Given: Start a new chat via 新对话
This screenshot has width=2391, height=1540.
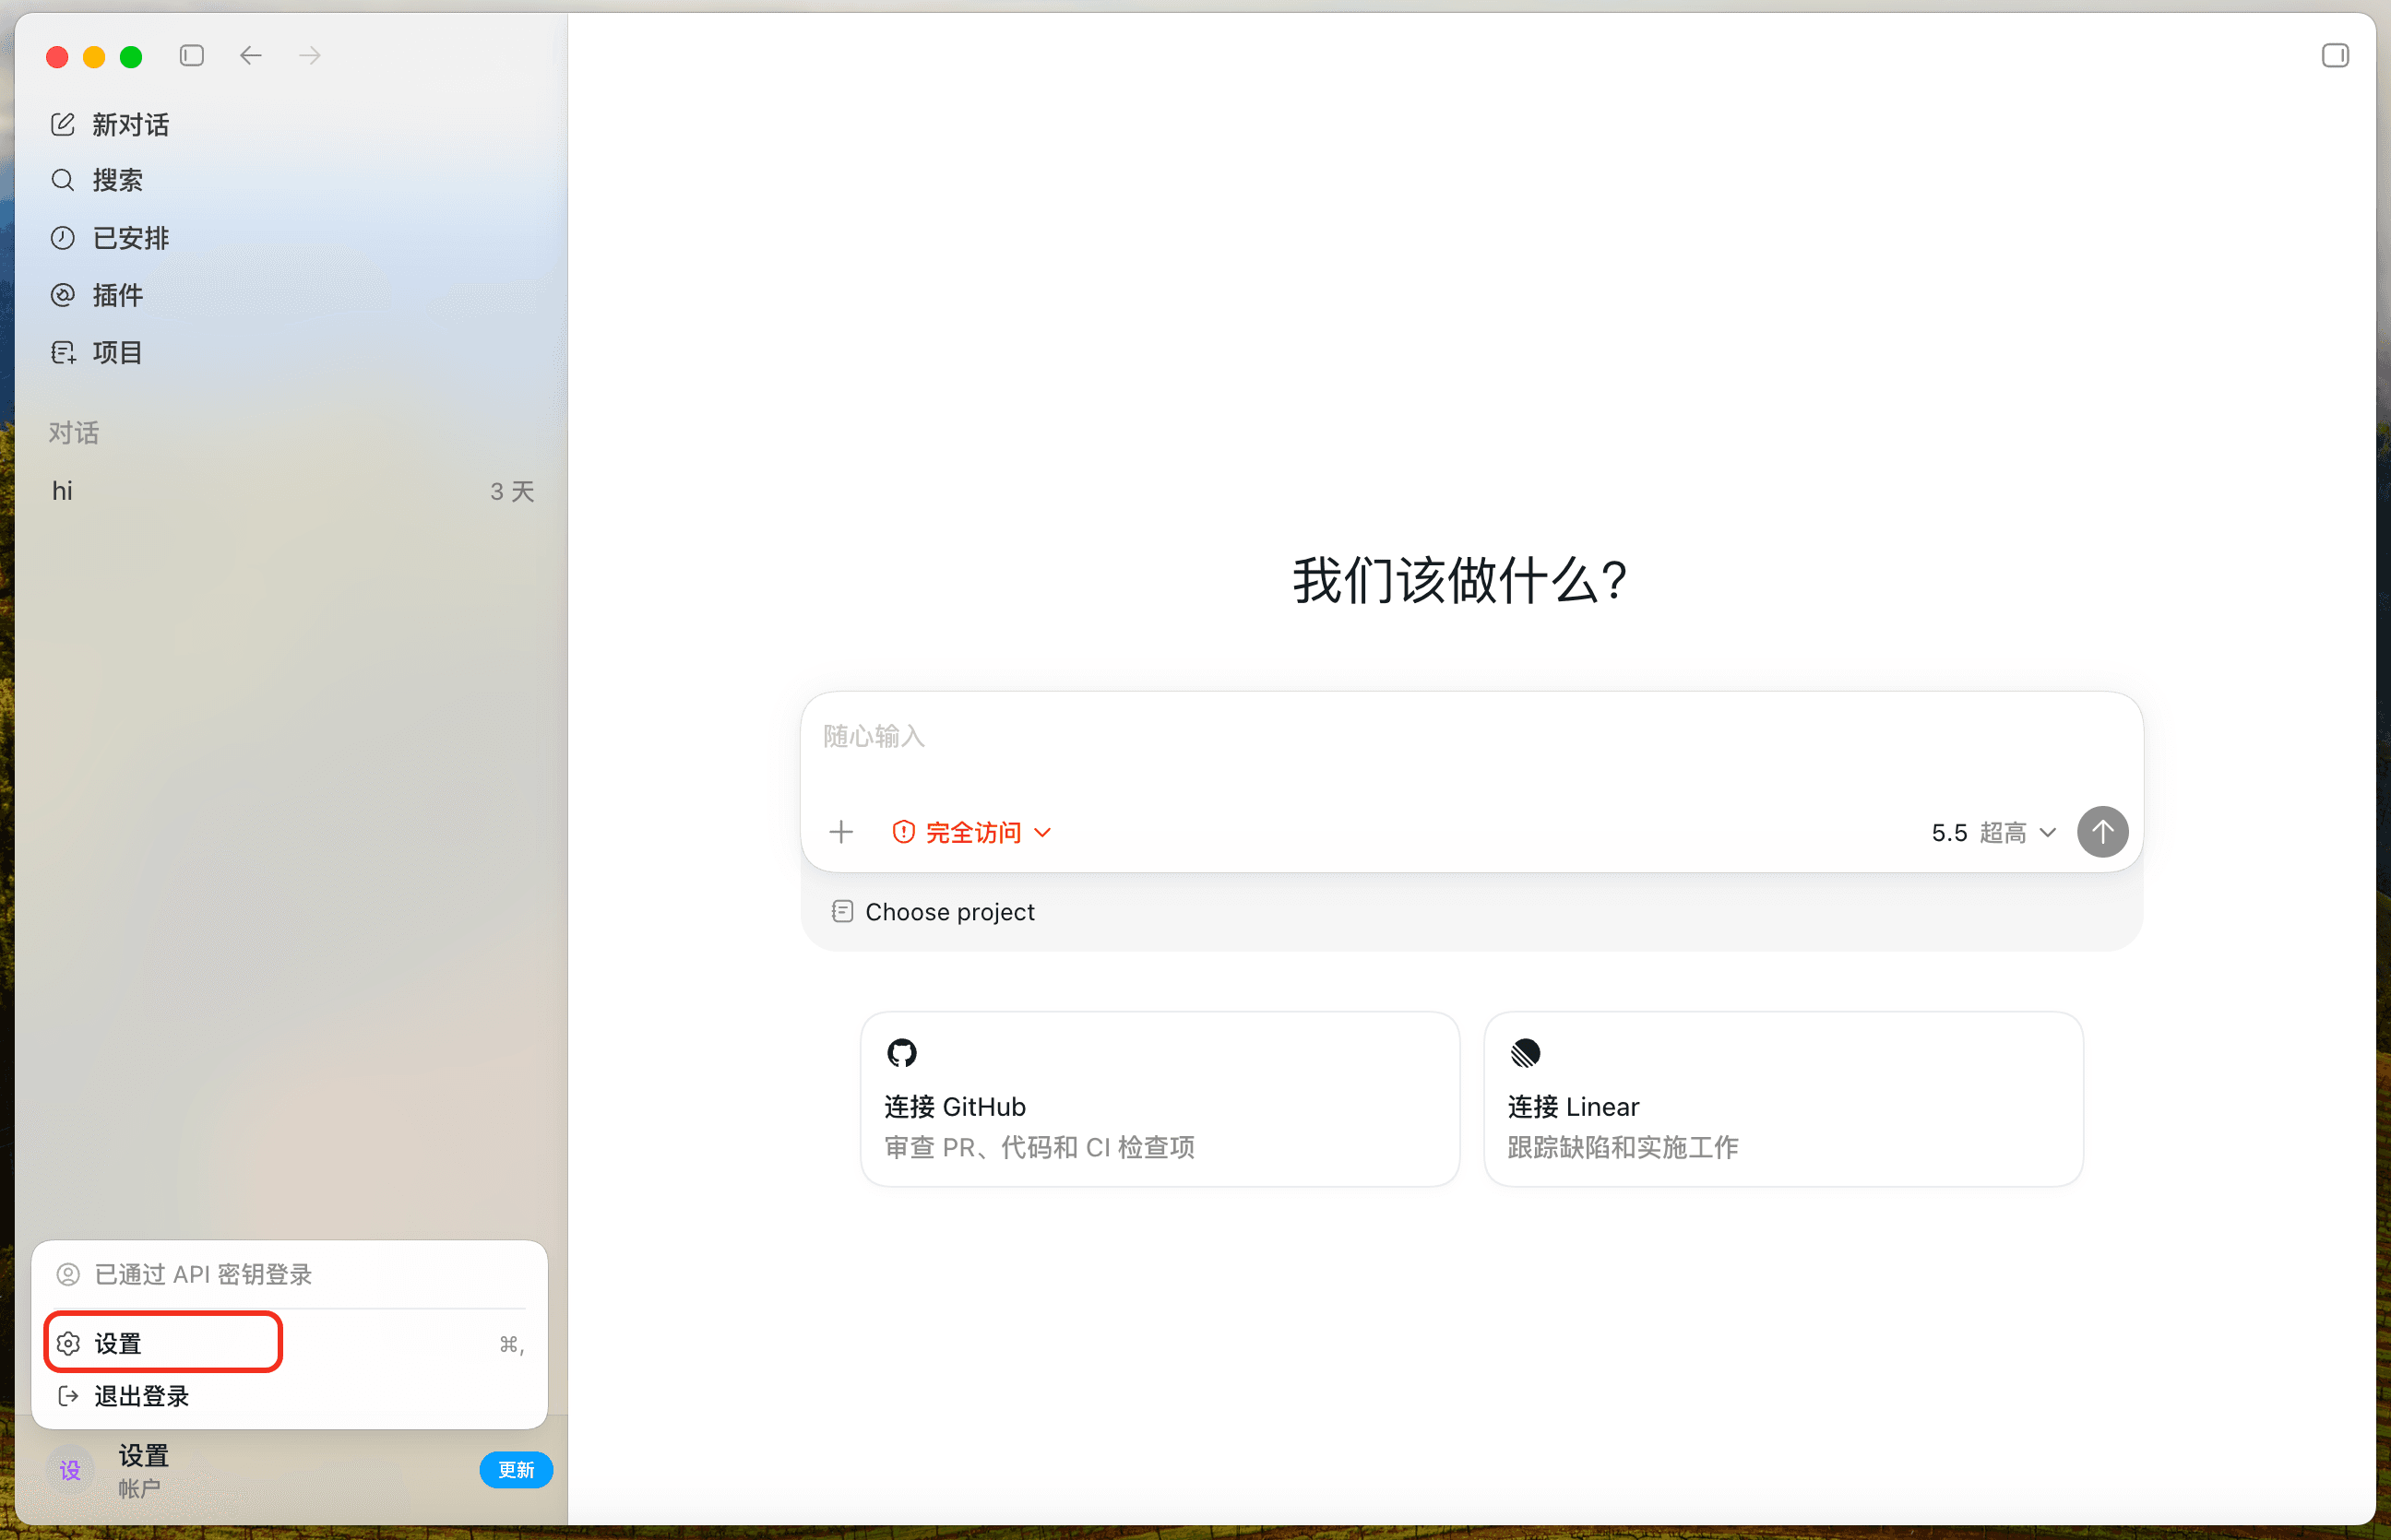Looking at the screenshot, I should click(x=290, y=124).
